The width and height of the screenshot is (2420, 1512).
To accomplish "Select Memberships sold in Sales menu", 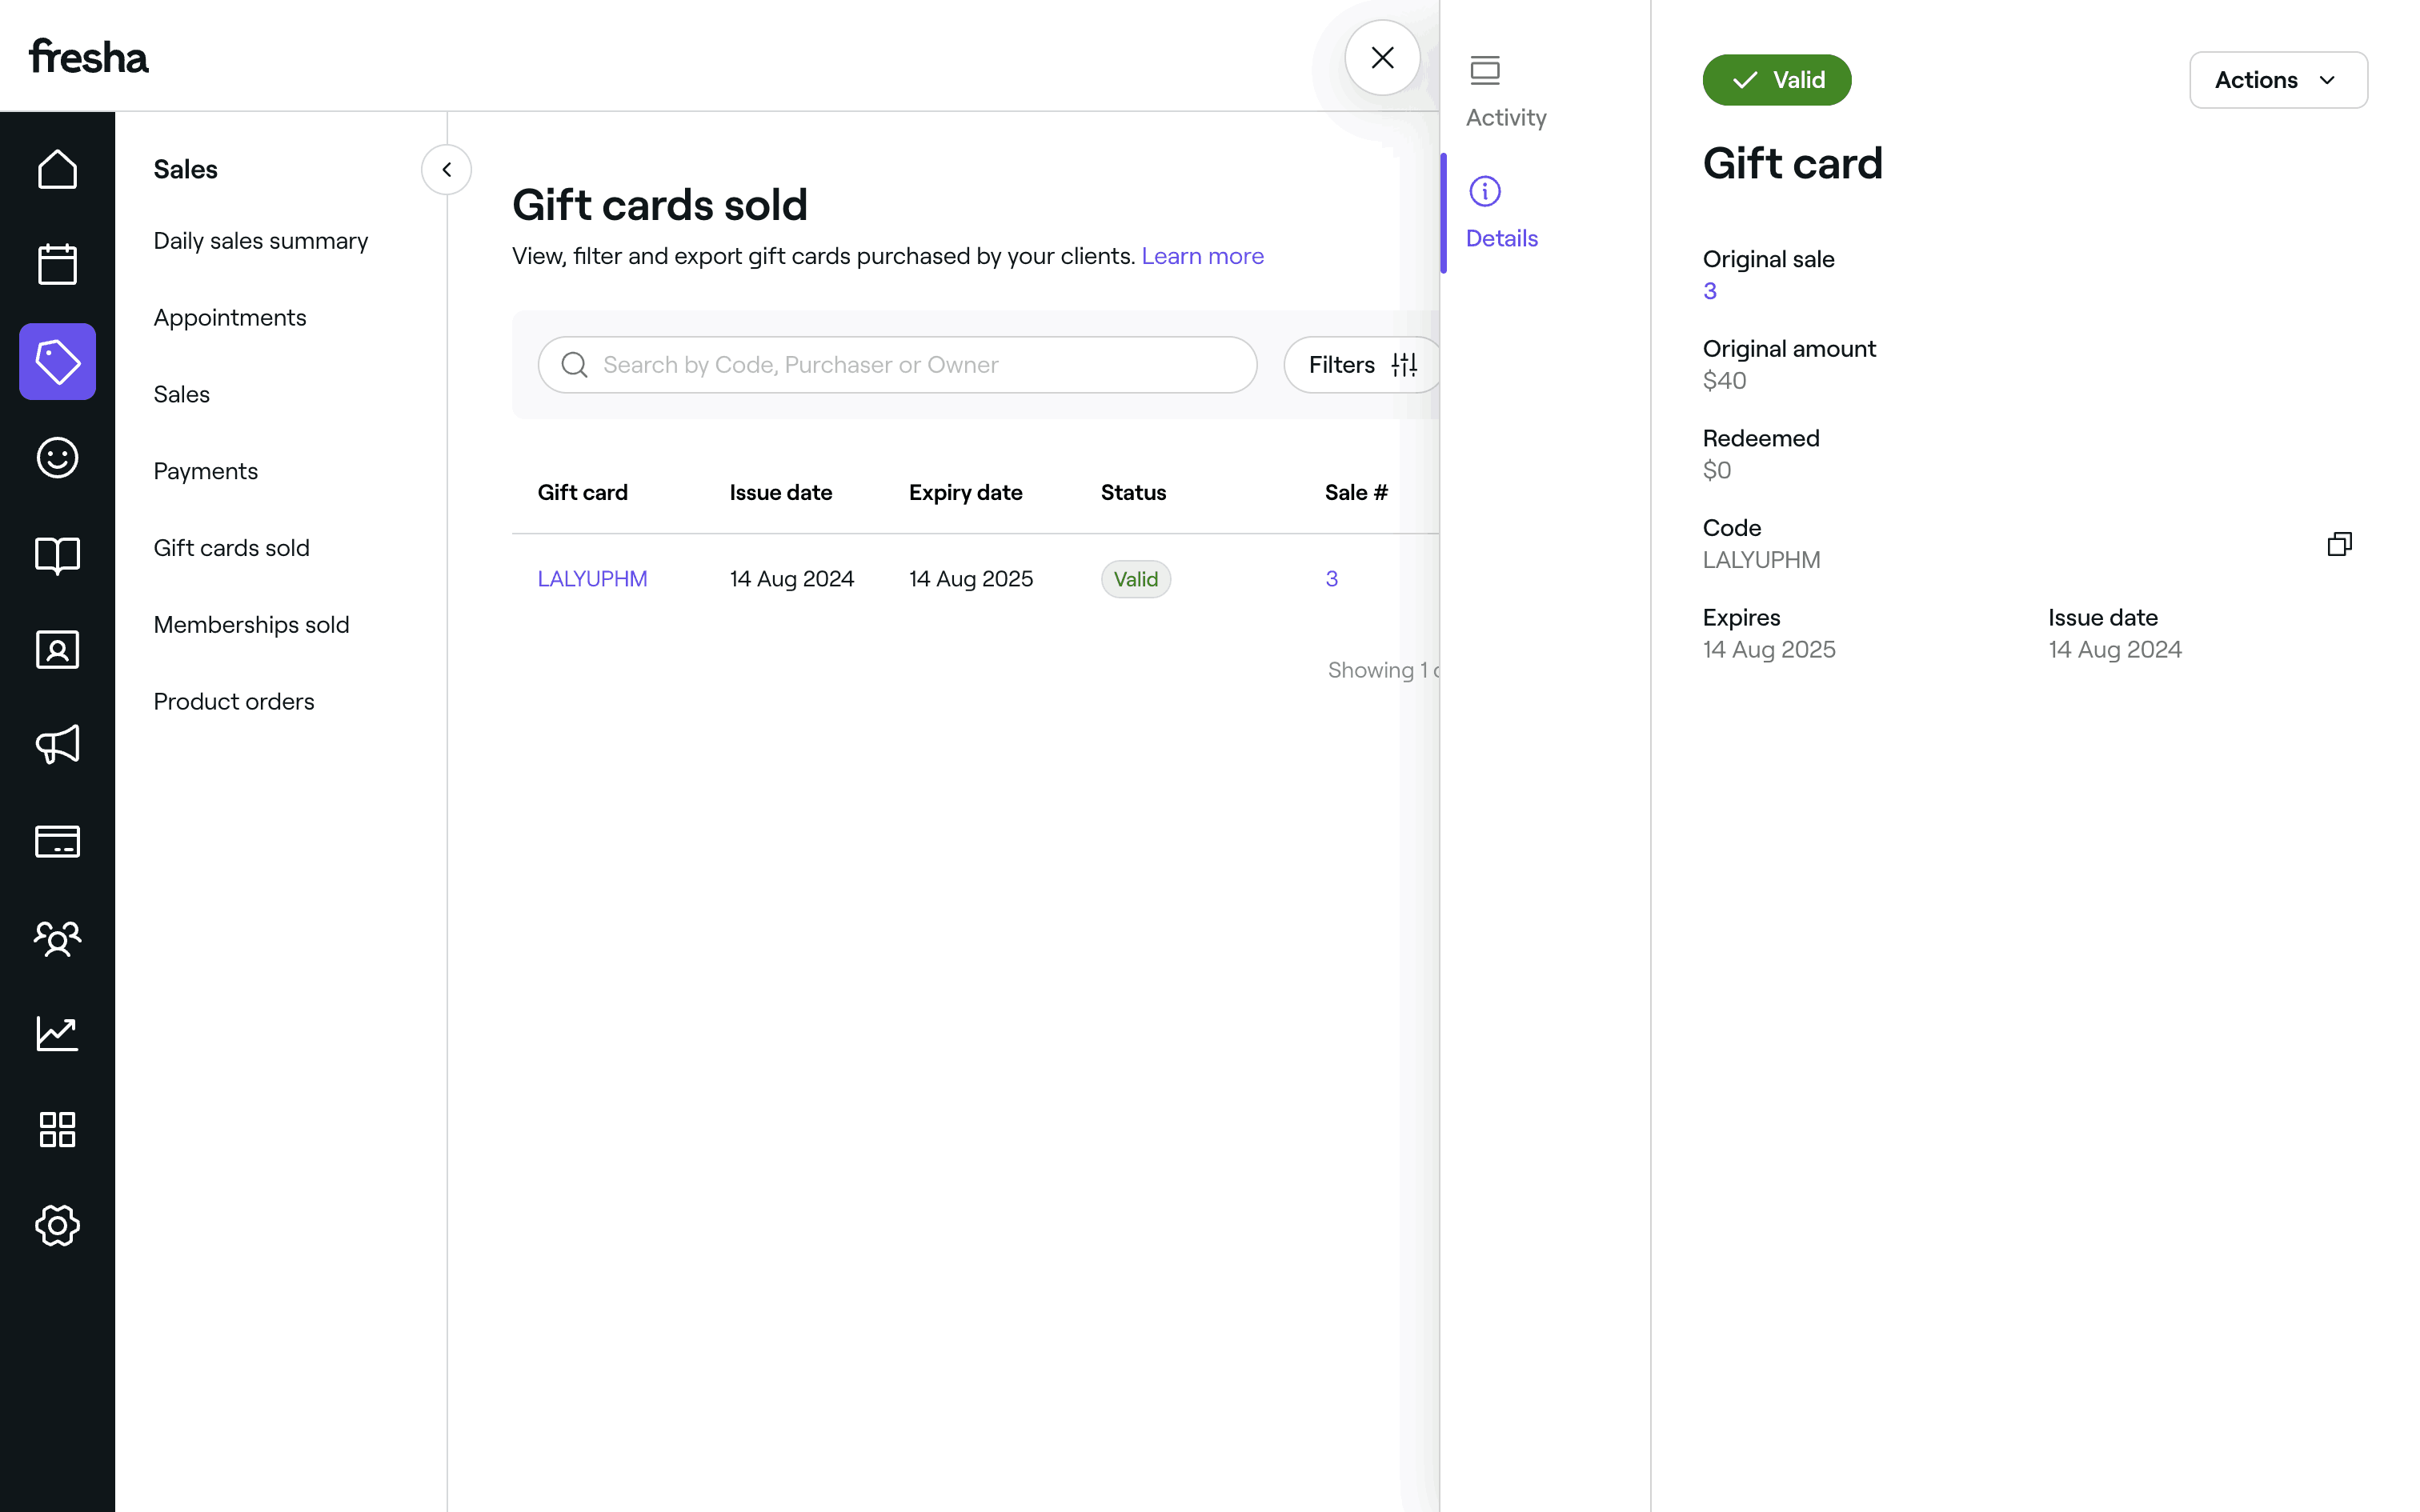I will (251, 625).
